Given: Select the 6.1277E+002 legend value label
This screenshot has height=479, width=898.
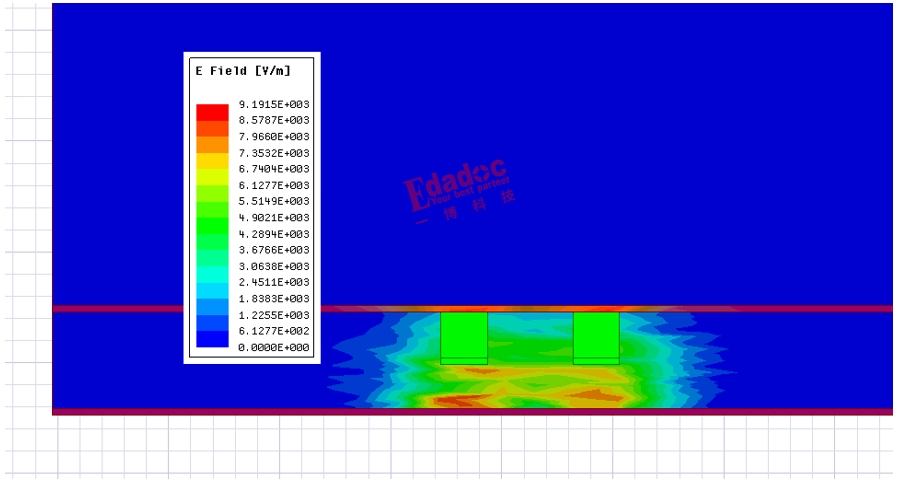Looking at the screenshot, I should [x=273, y=331].
